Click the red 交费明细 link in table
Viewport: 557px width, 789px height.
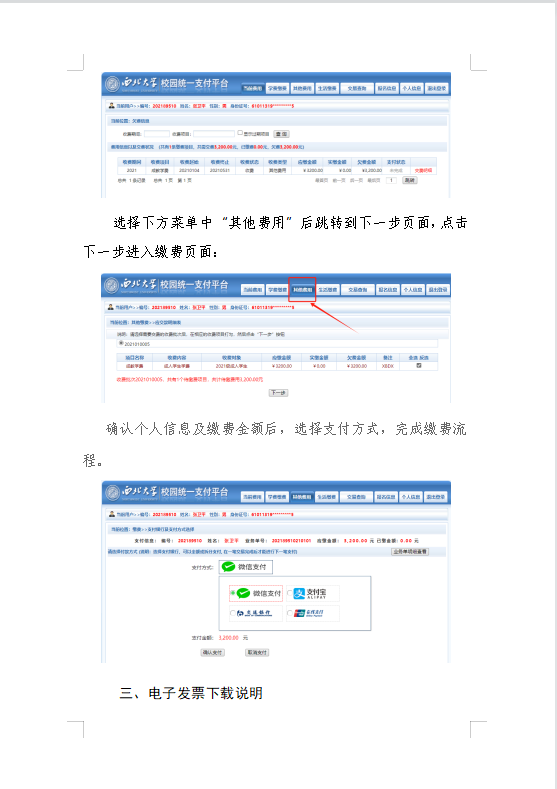(x=423, y=171)
